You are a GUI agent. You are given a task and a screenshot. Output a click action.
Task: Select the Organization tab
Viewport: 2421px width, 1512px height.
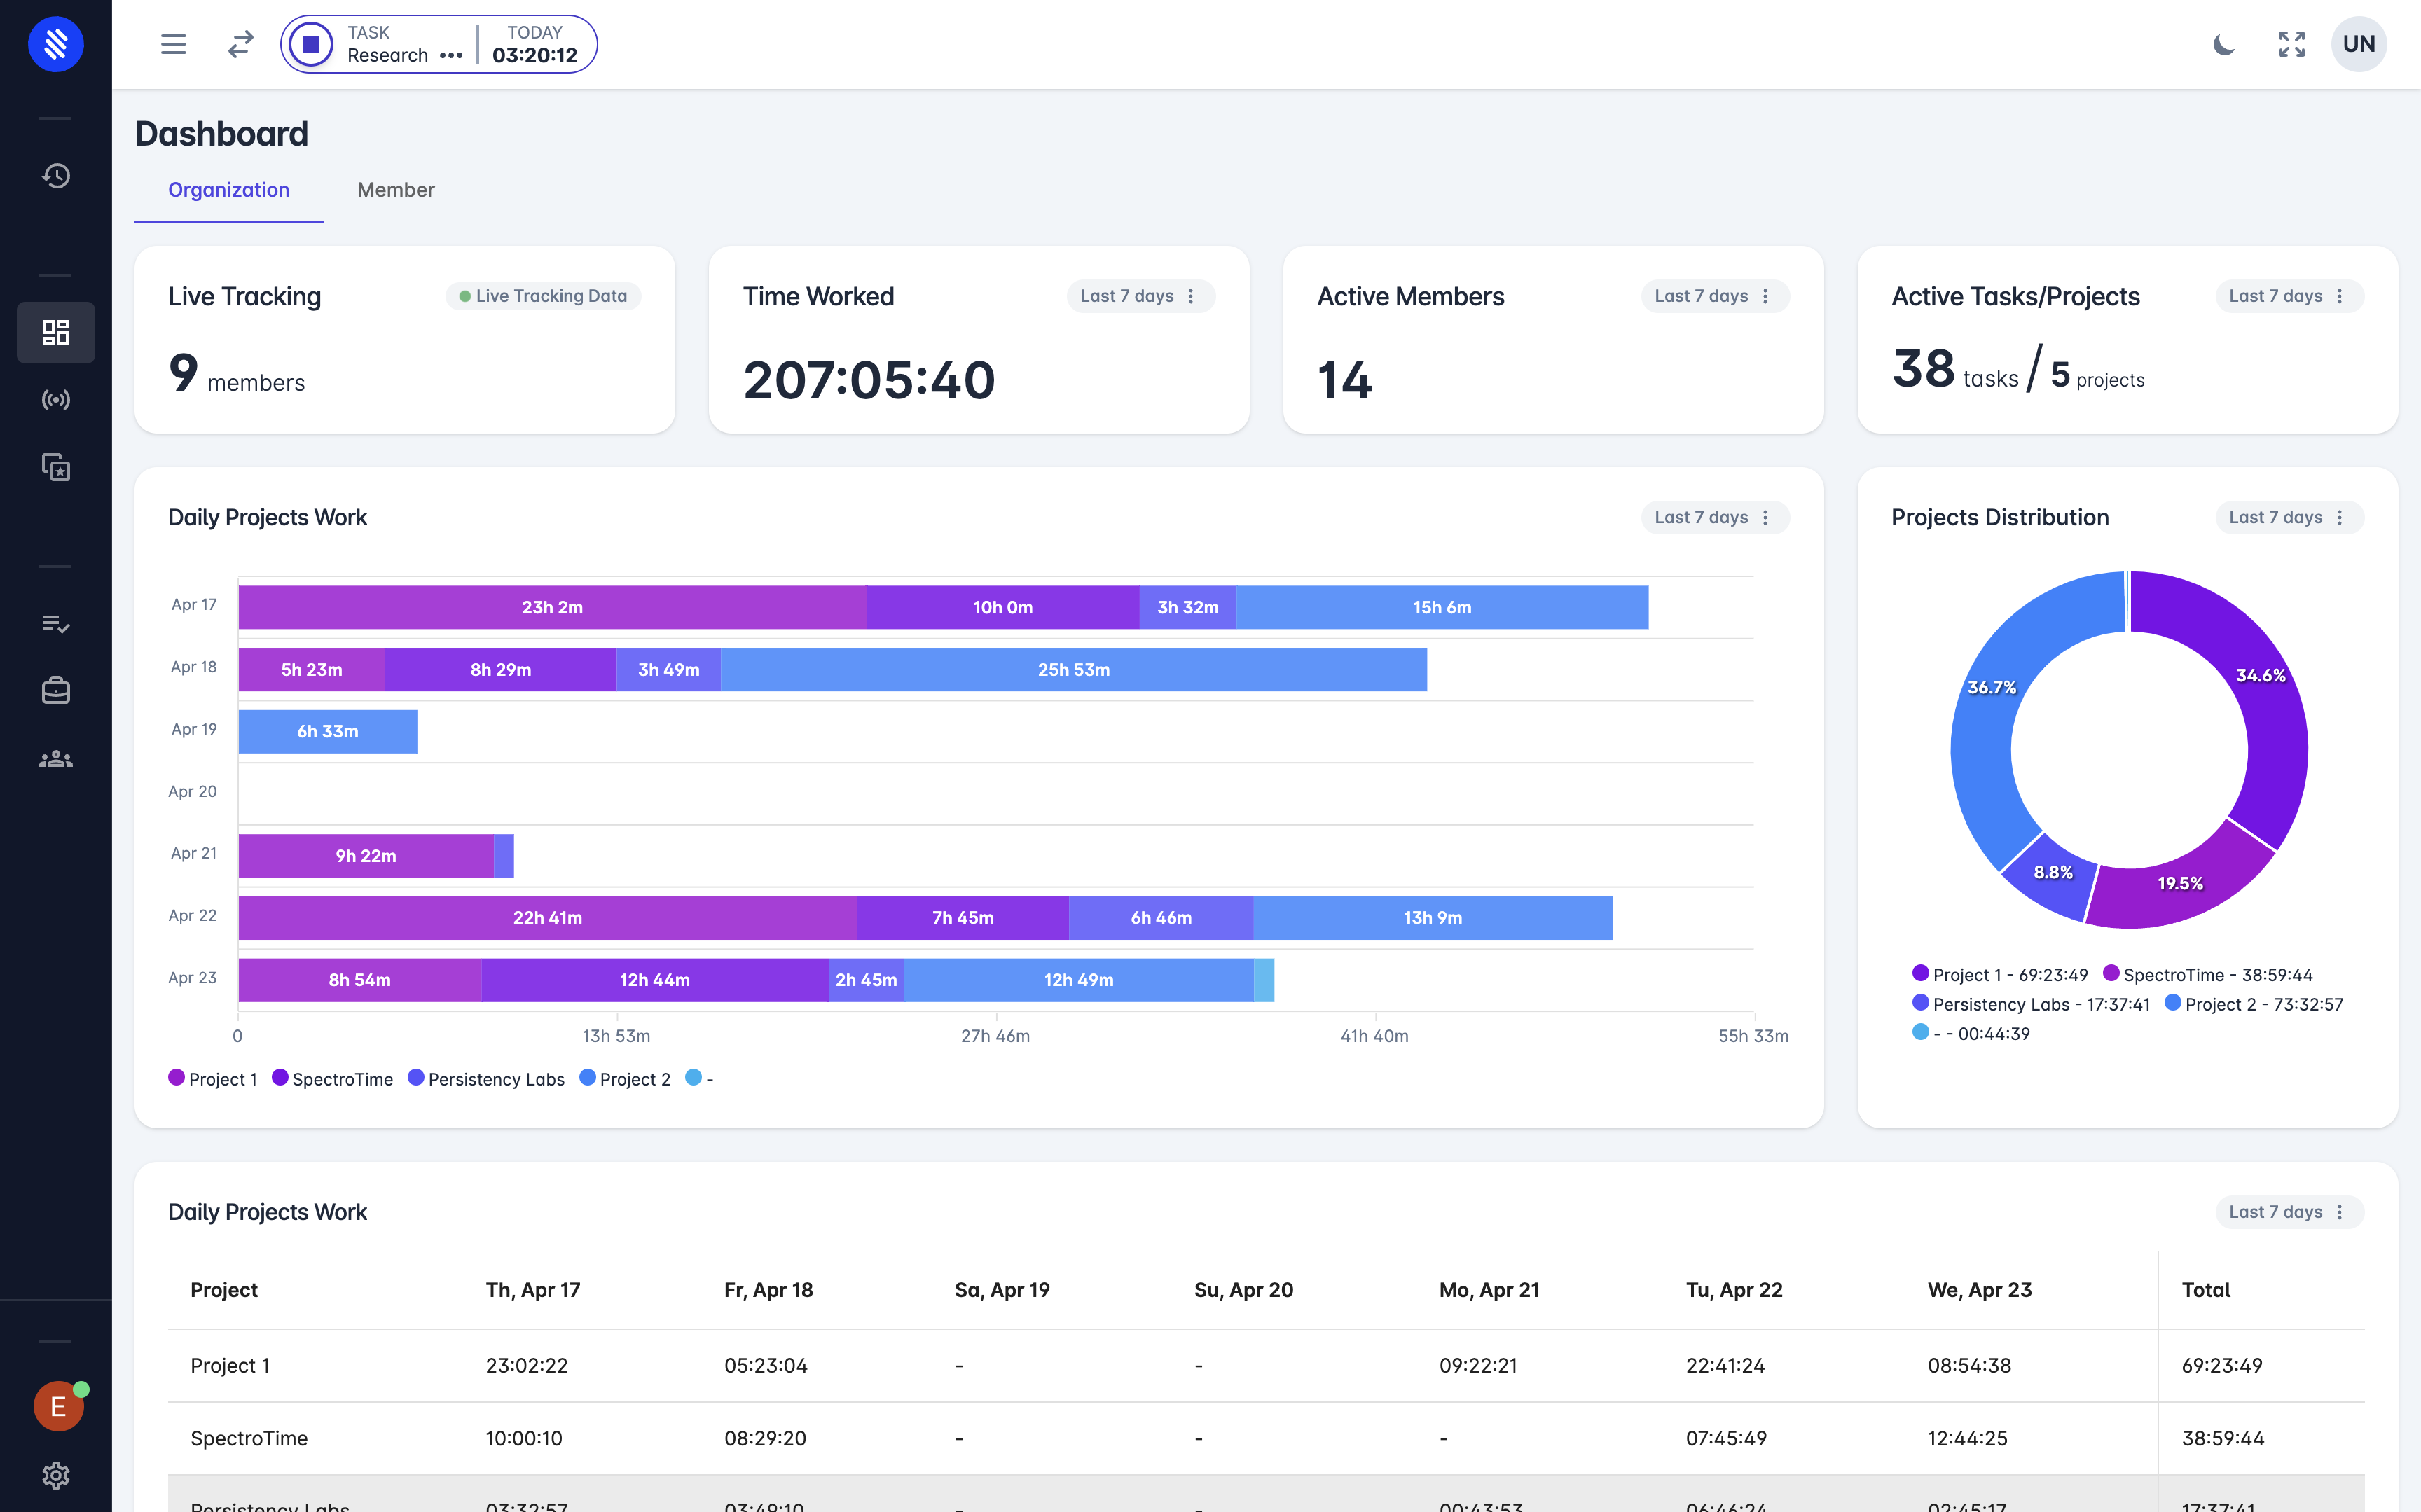pos(228,190)
